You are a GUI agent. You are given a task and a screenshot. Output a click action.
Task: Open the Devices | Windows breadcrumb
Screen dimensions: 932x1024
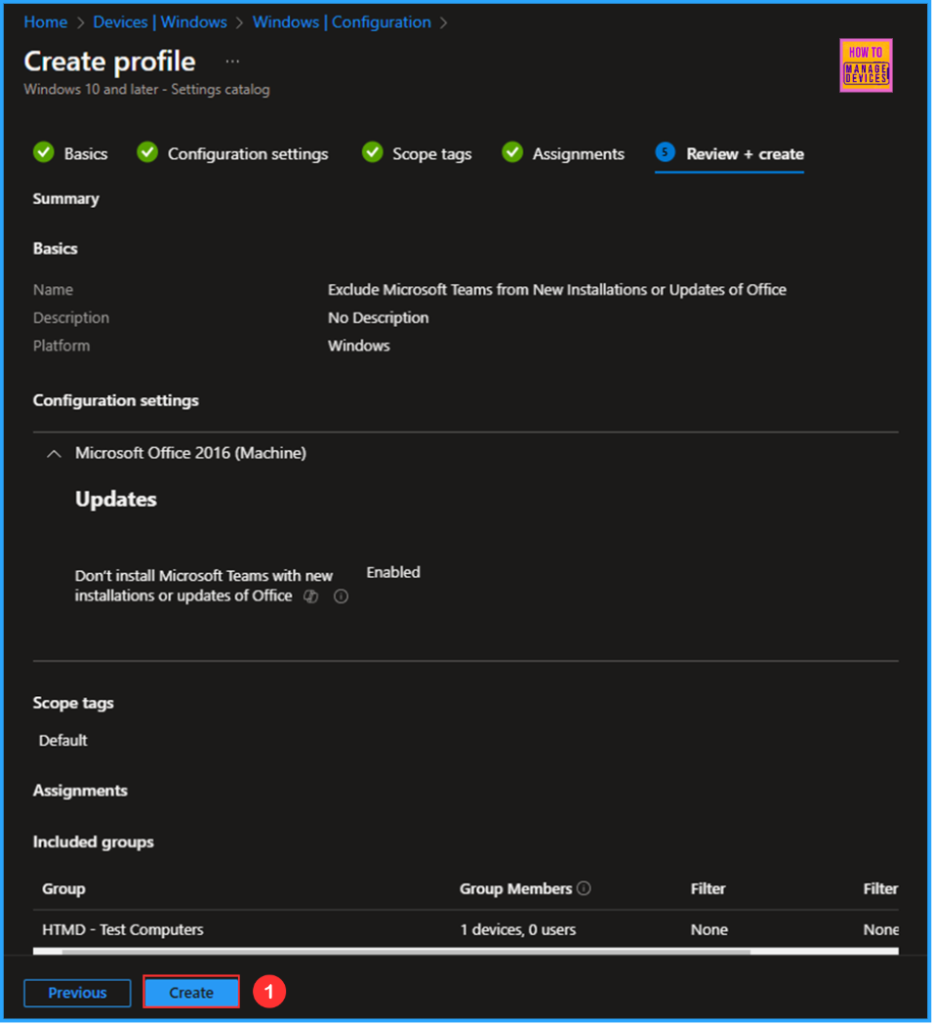[160, 22]
